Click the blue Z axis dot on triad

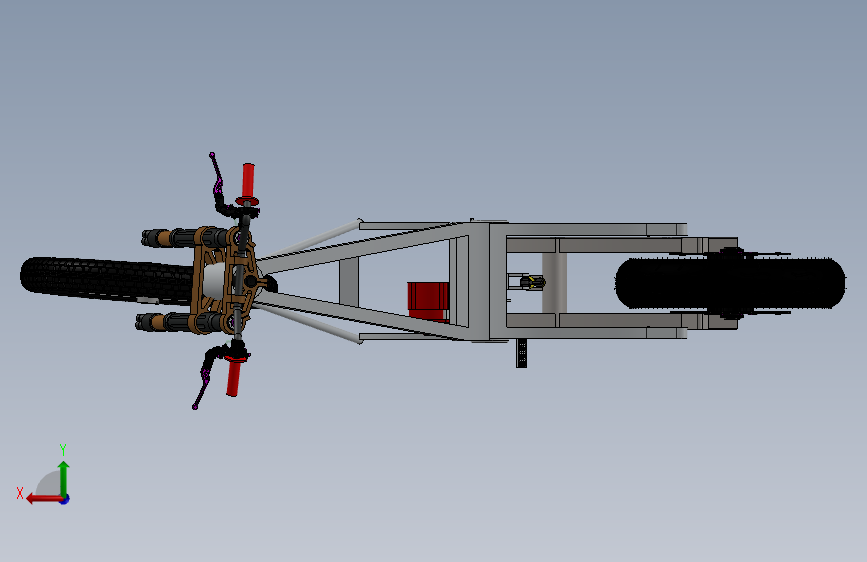65,500
